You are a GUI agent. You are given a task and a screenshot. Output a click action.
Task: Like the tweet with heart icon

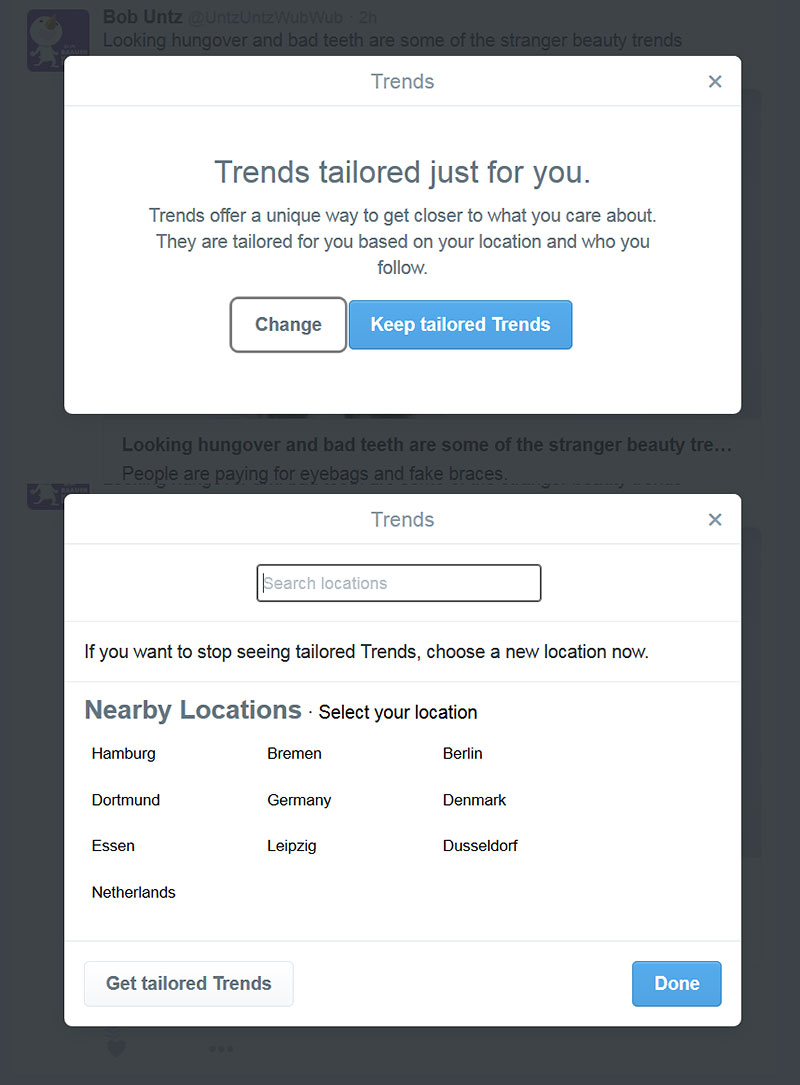tap(116, 1048)
